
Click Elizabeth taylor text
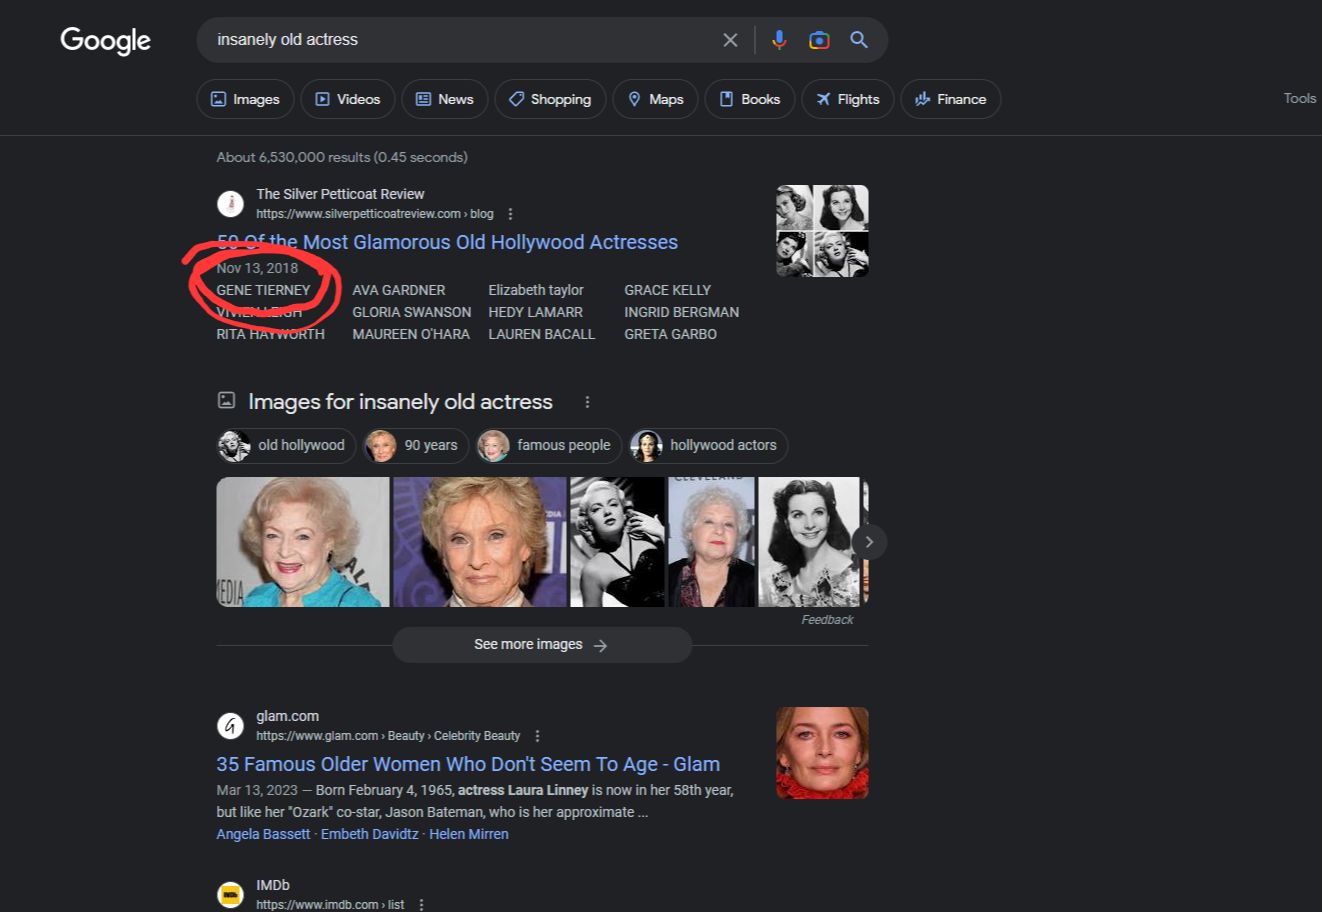click(x=536, y=290)
